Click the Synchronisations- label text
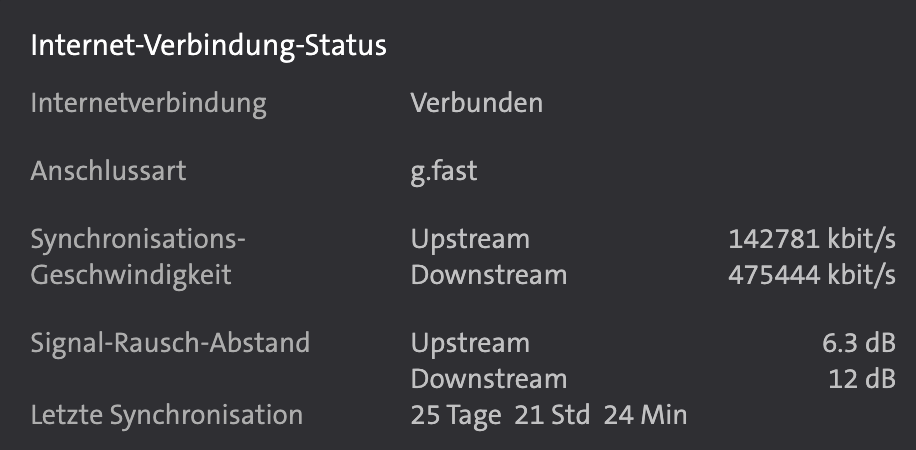 (x=138, y=240)
